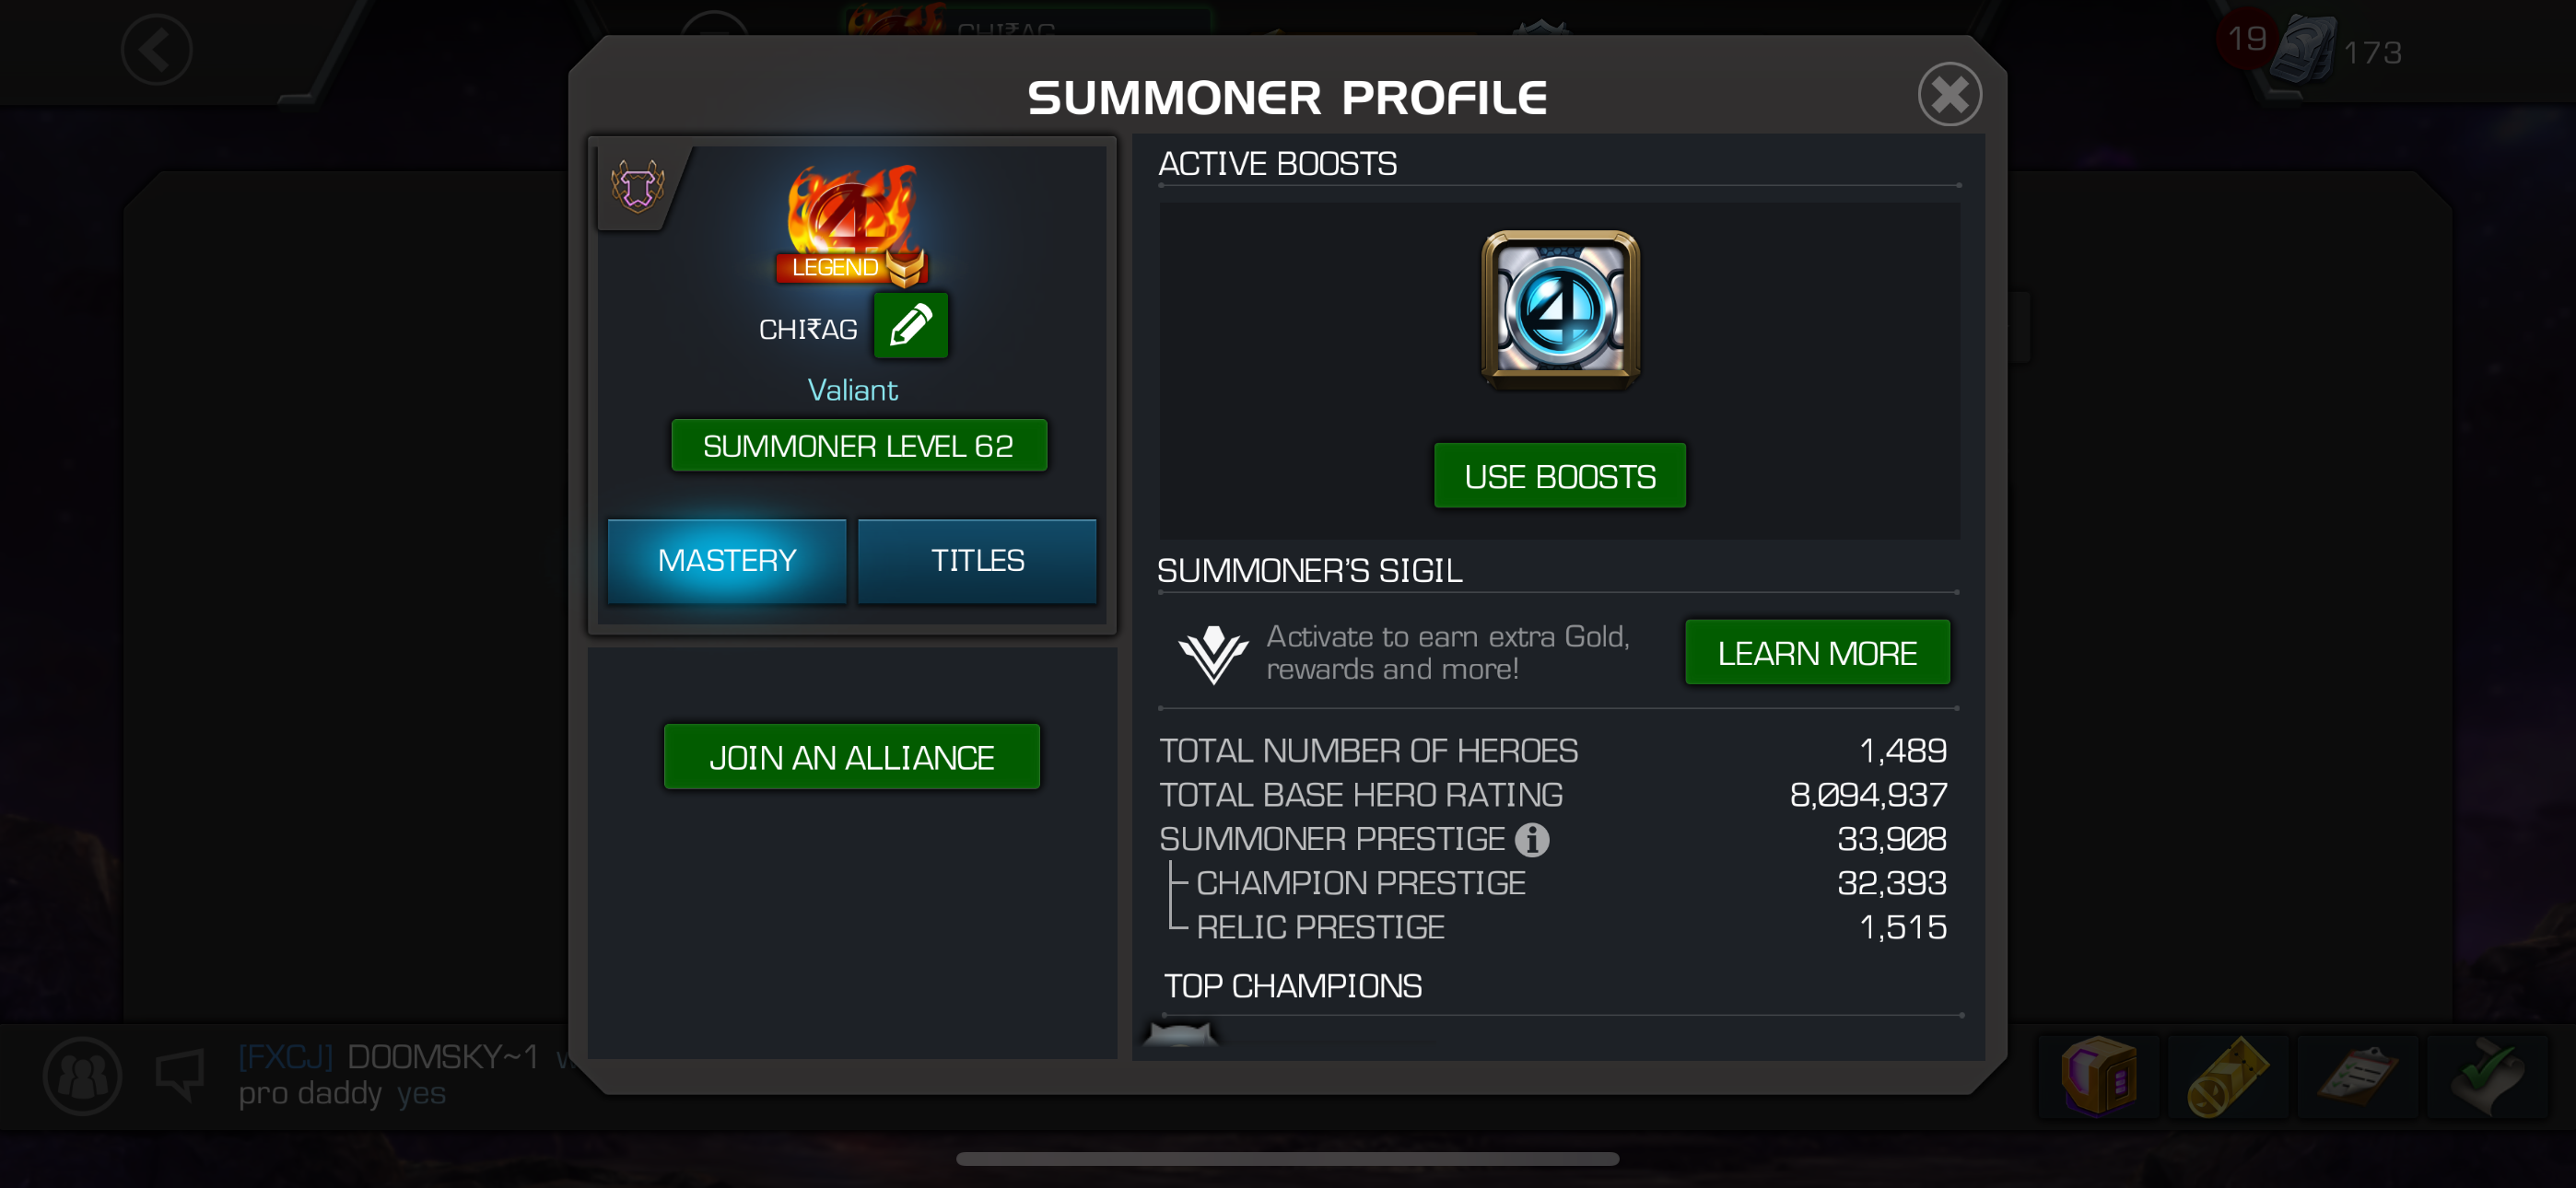Click the Join An Alliance button
This screenshot has width=2576, height=1188.
coord(852,757)
